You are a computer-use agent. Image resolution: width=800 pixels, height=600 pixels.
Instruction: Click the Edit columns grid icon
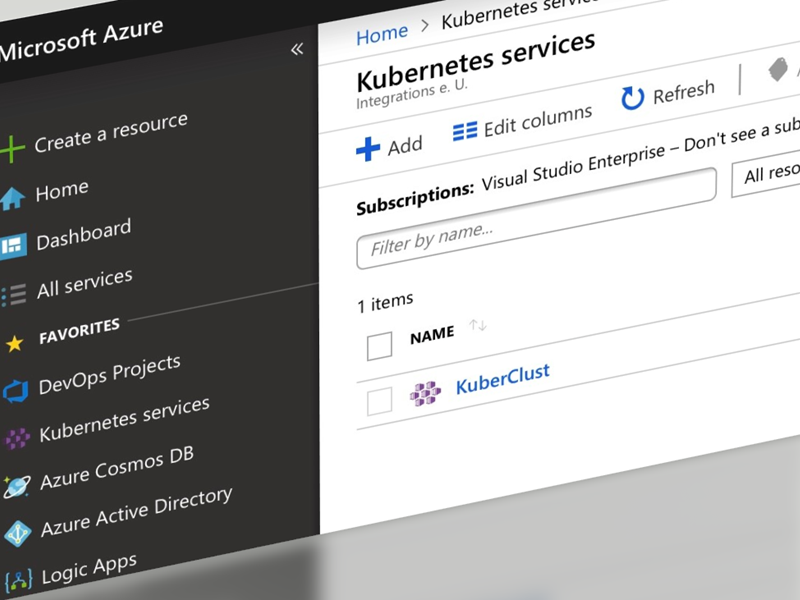click(x=465, y=131)
